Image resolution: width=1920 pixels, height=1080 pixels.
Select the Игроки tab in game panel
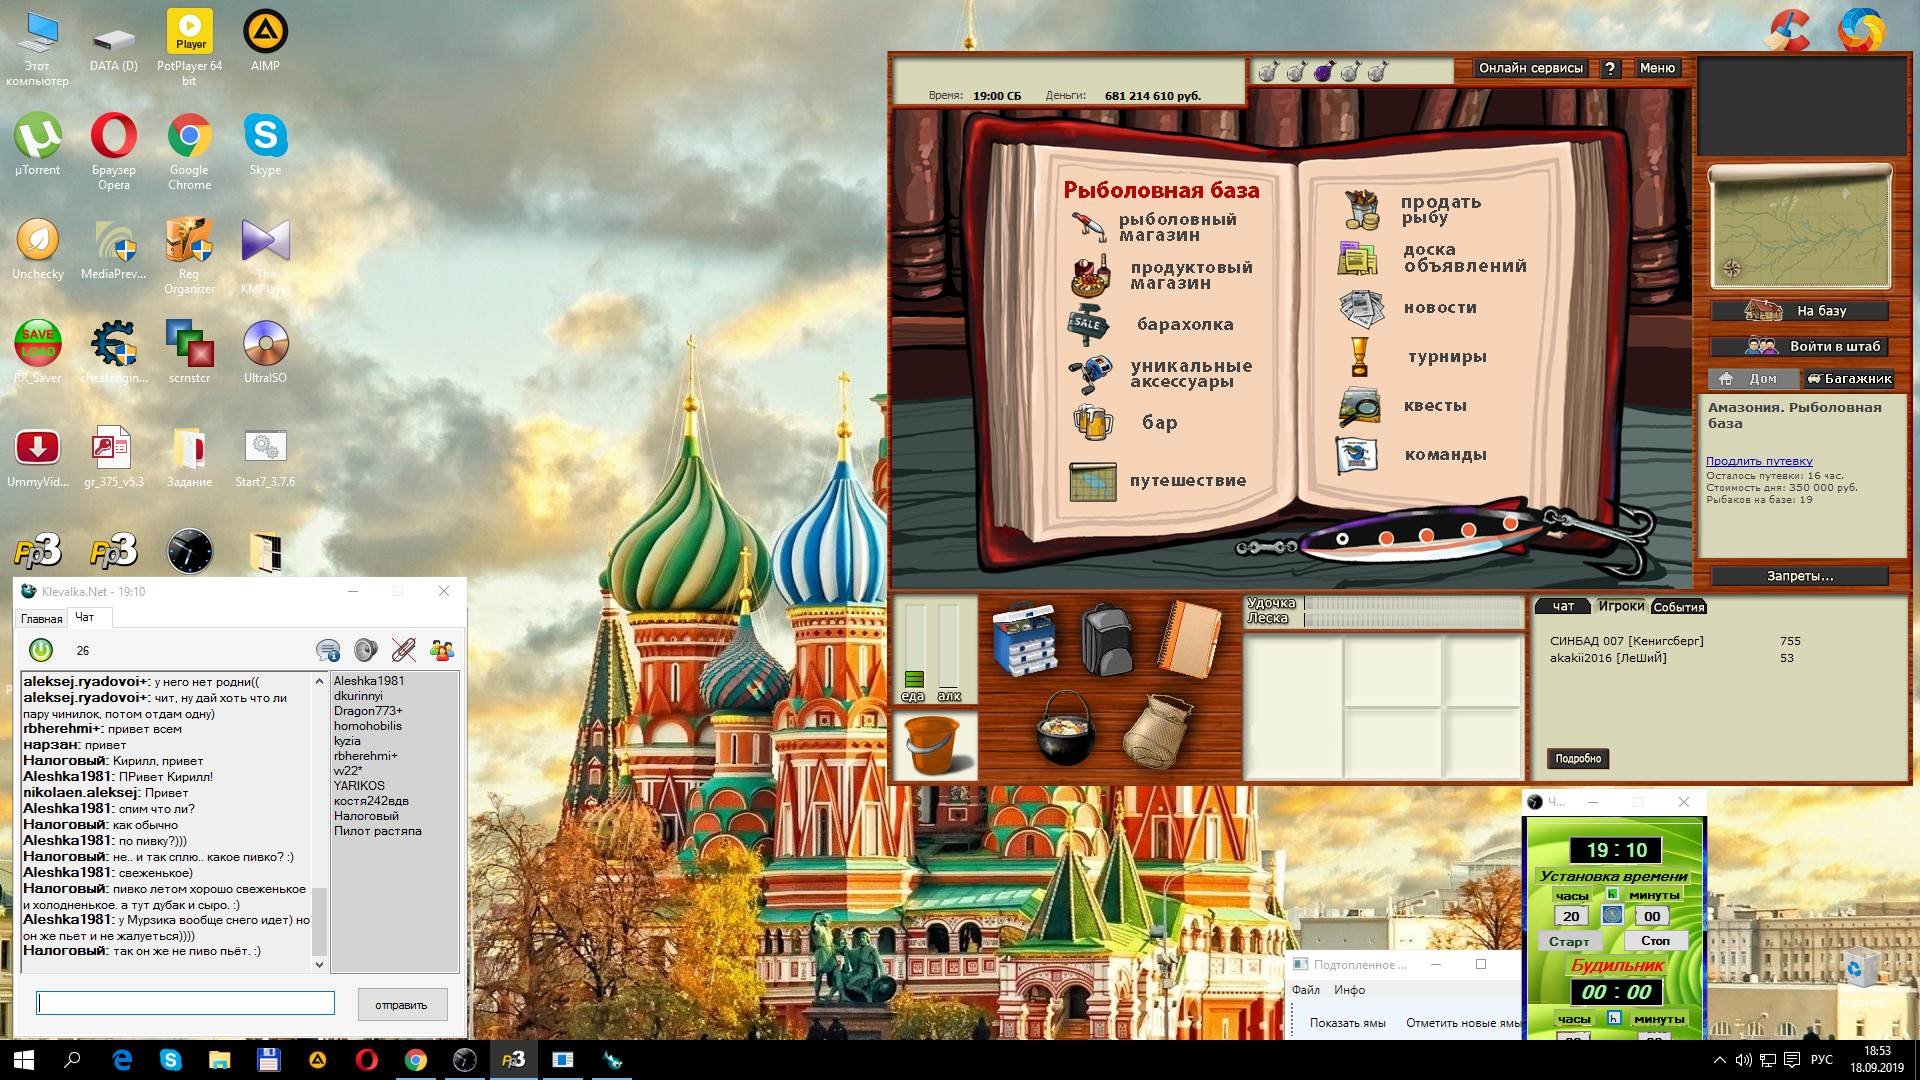click(x=1621, y=606)
